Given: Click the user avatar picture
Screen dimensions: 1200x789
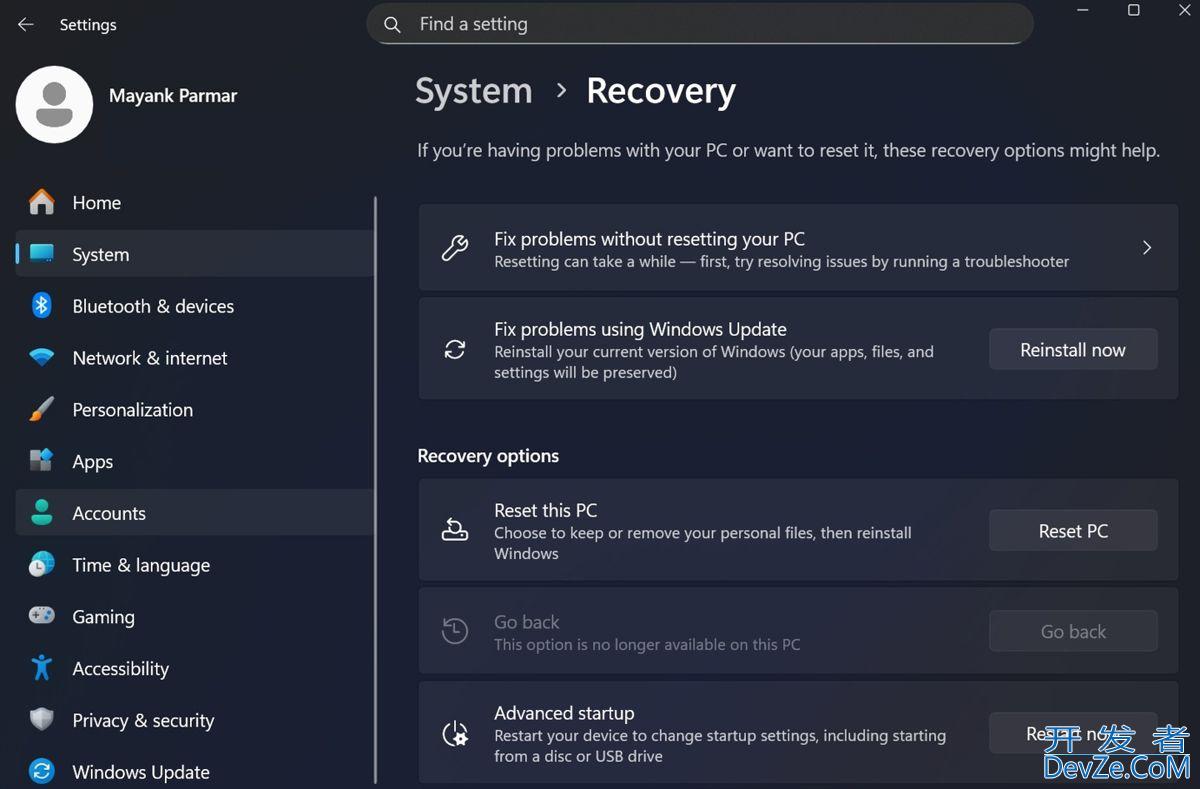Looking at the screenshot, I should coord(55,105).
